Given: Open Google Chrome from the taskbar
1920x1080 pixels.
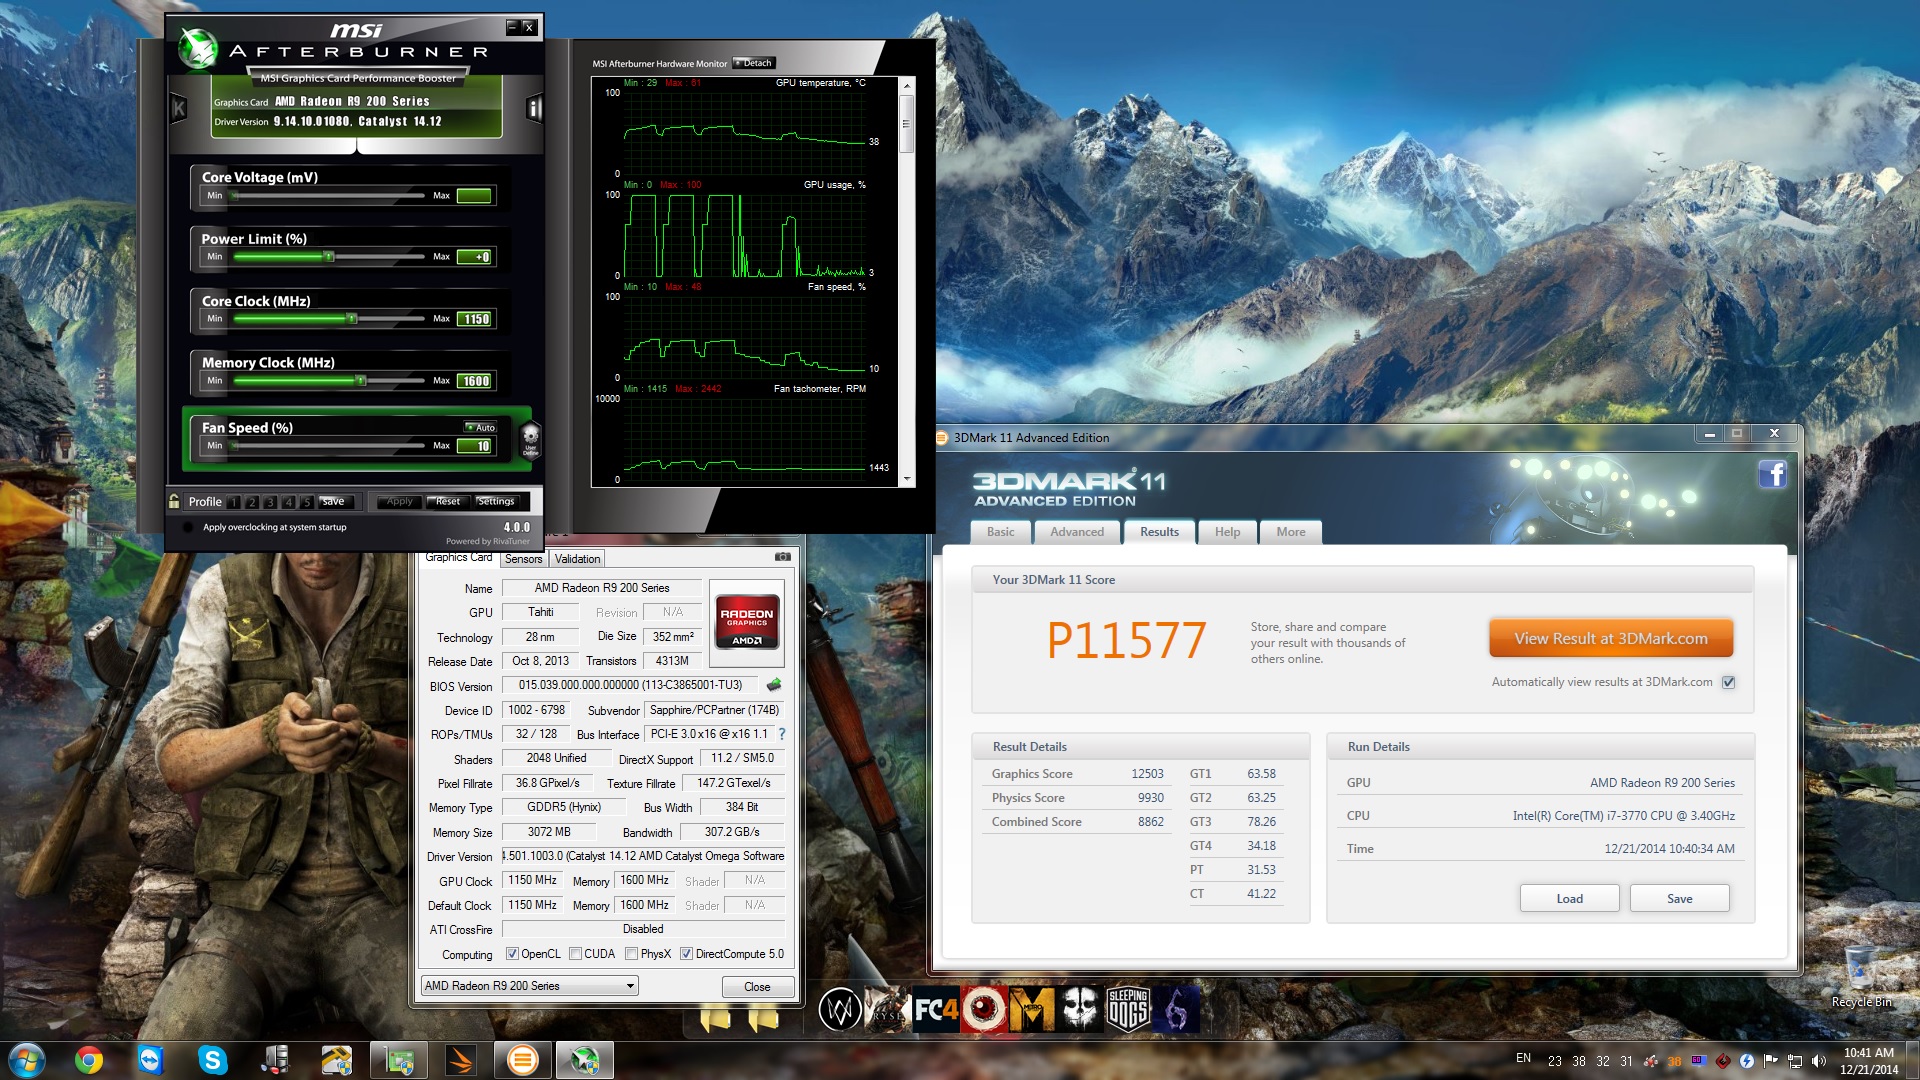Looking at the screenshot, I should point(89,1060).
